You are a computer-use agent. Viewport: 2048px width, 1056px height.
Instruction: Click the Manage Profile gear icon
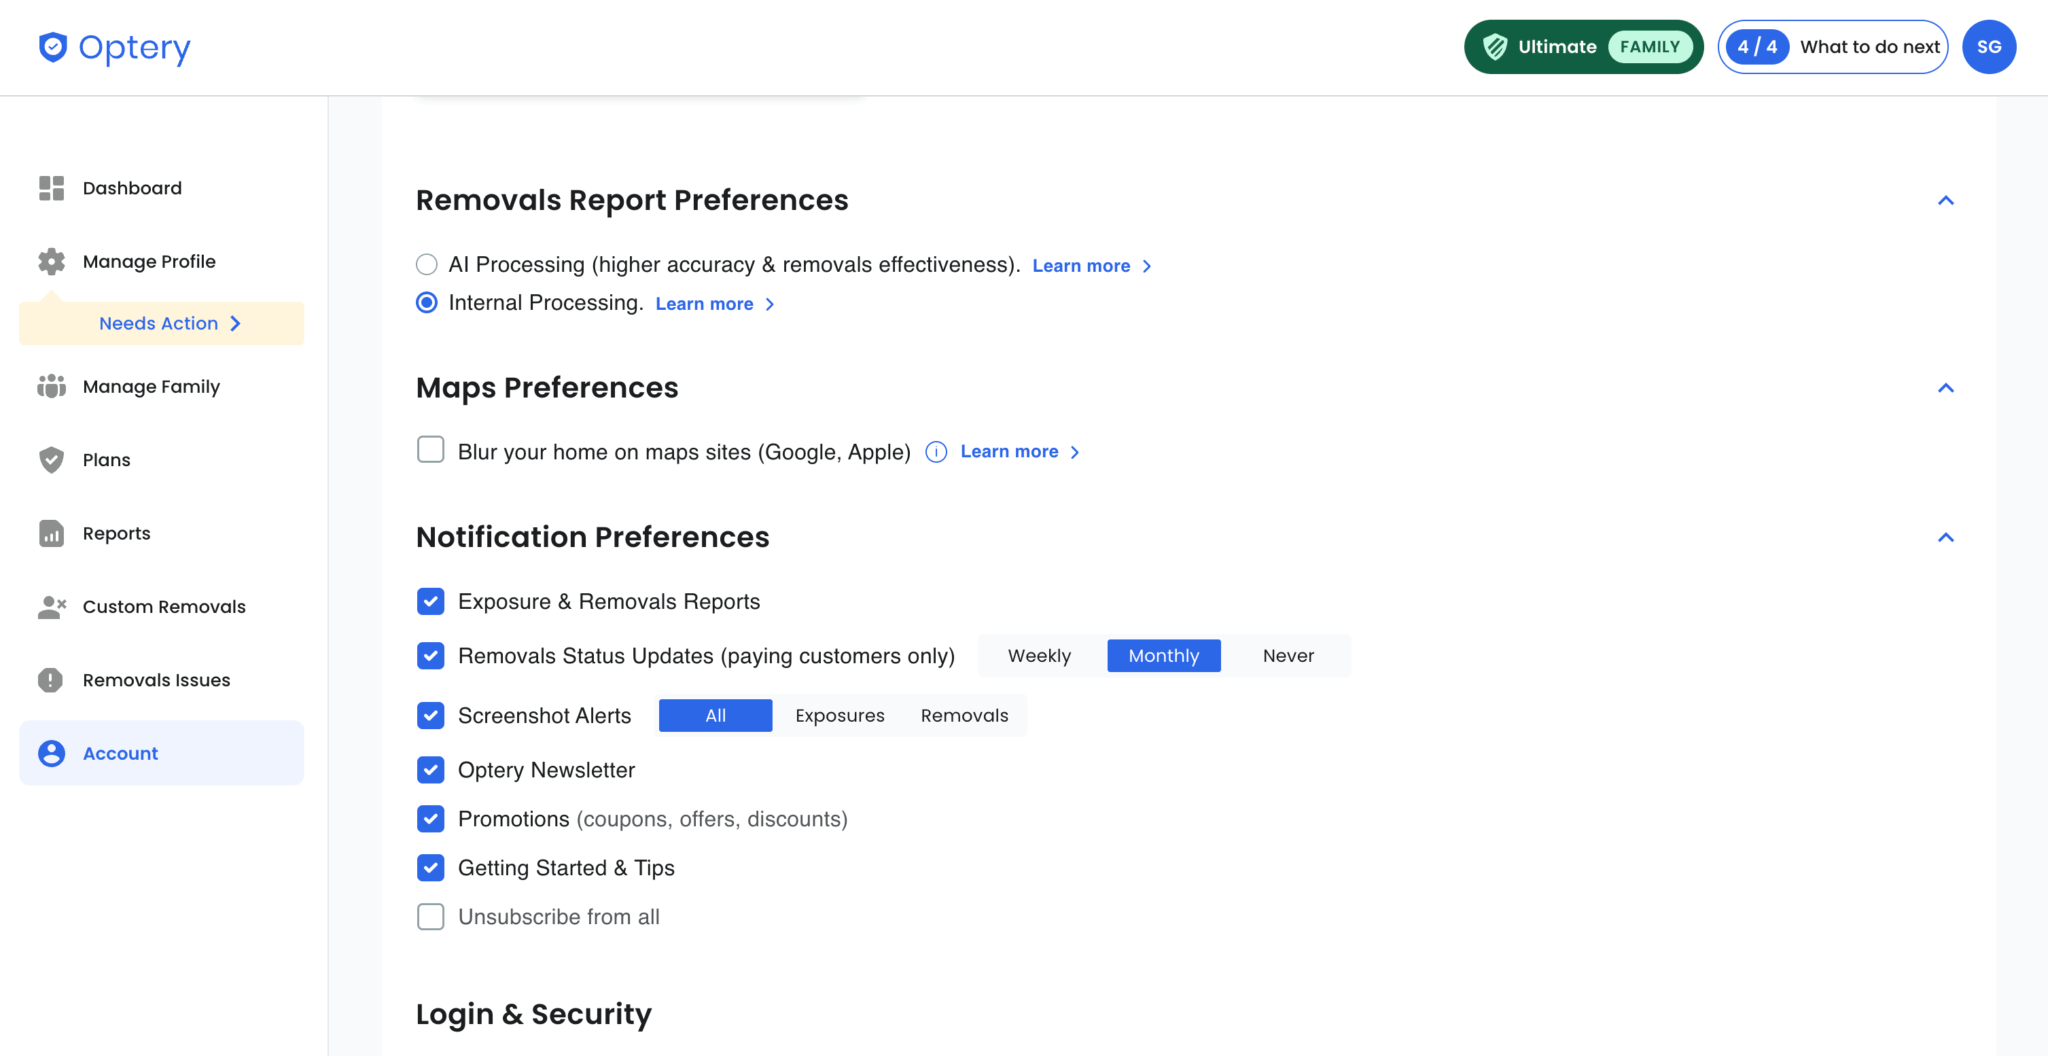click(51, 261)
